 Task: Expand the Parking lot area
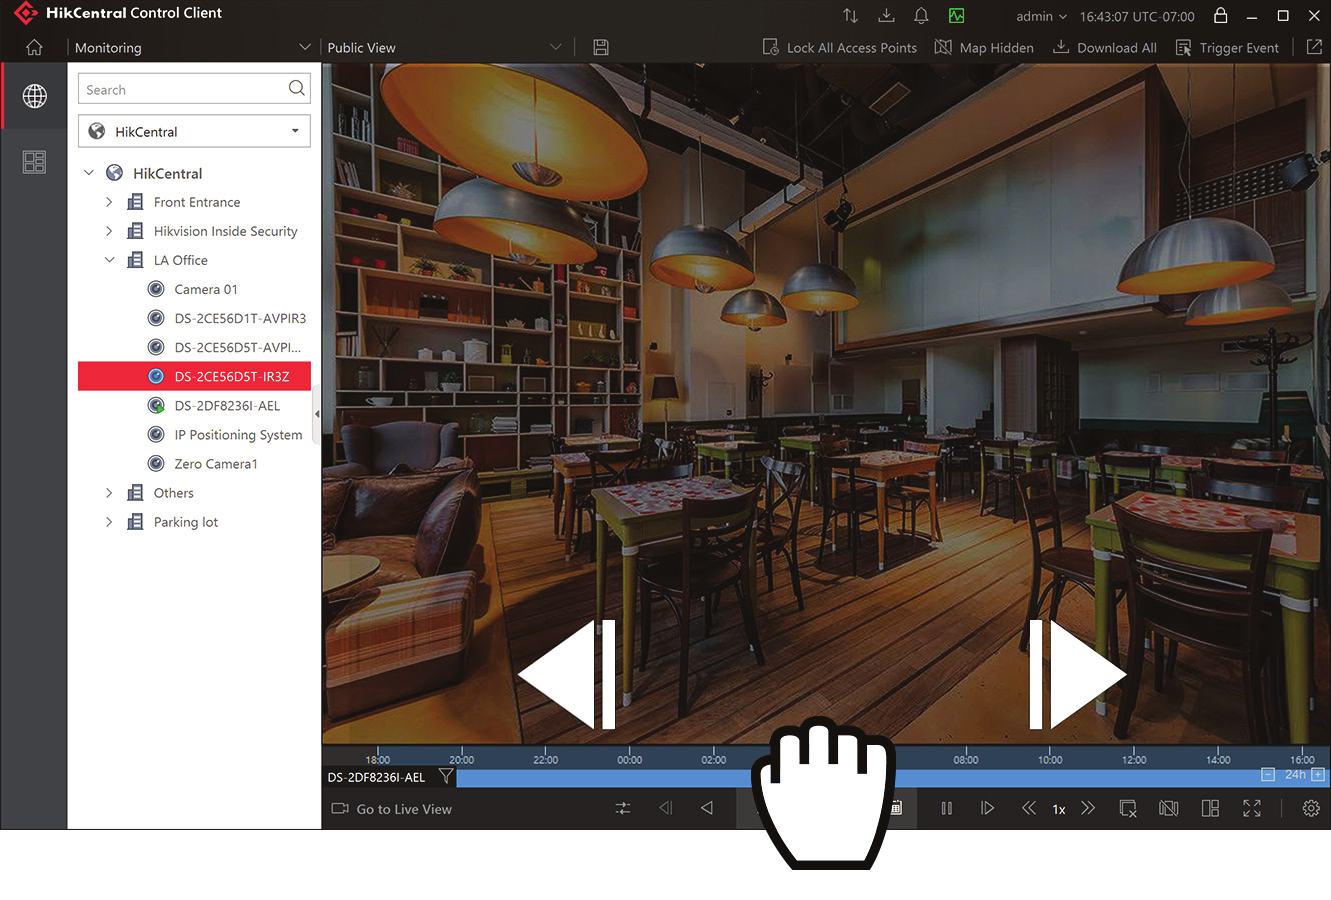[x=109, y=522]
